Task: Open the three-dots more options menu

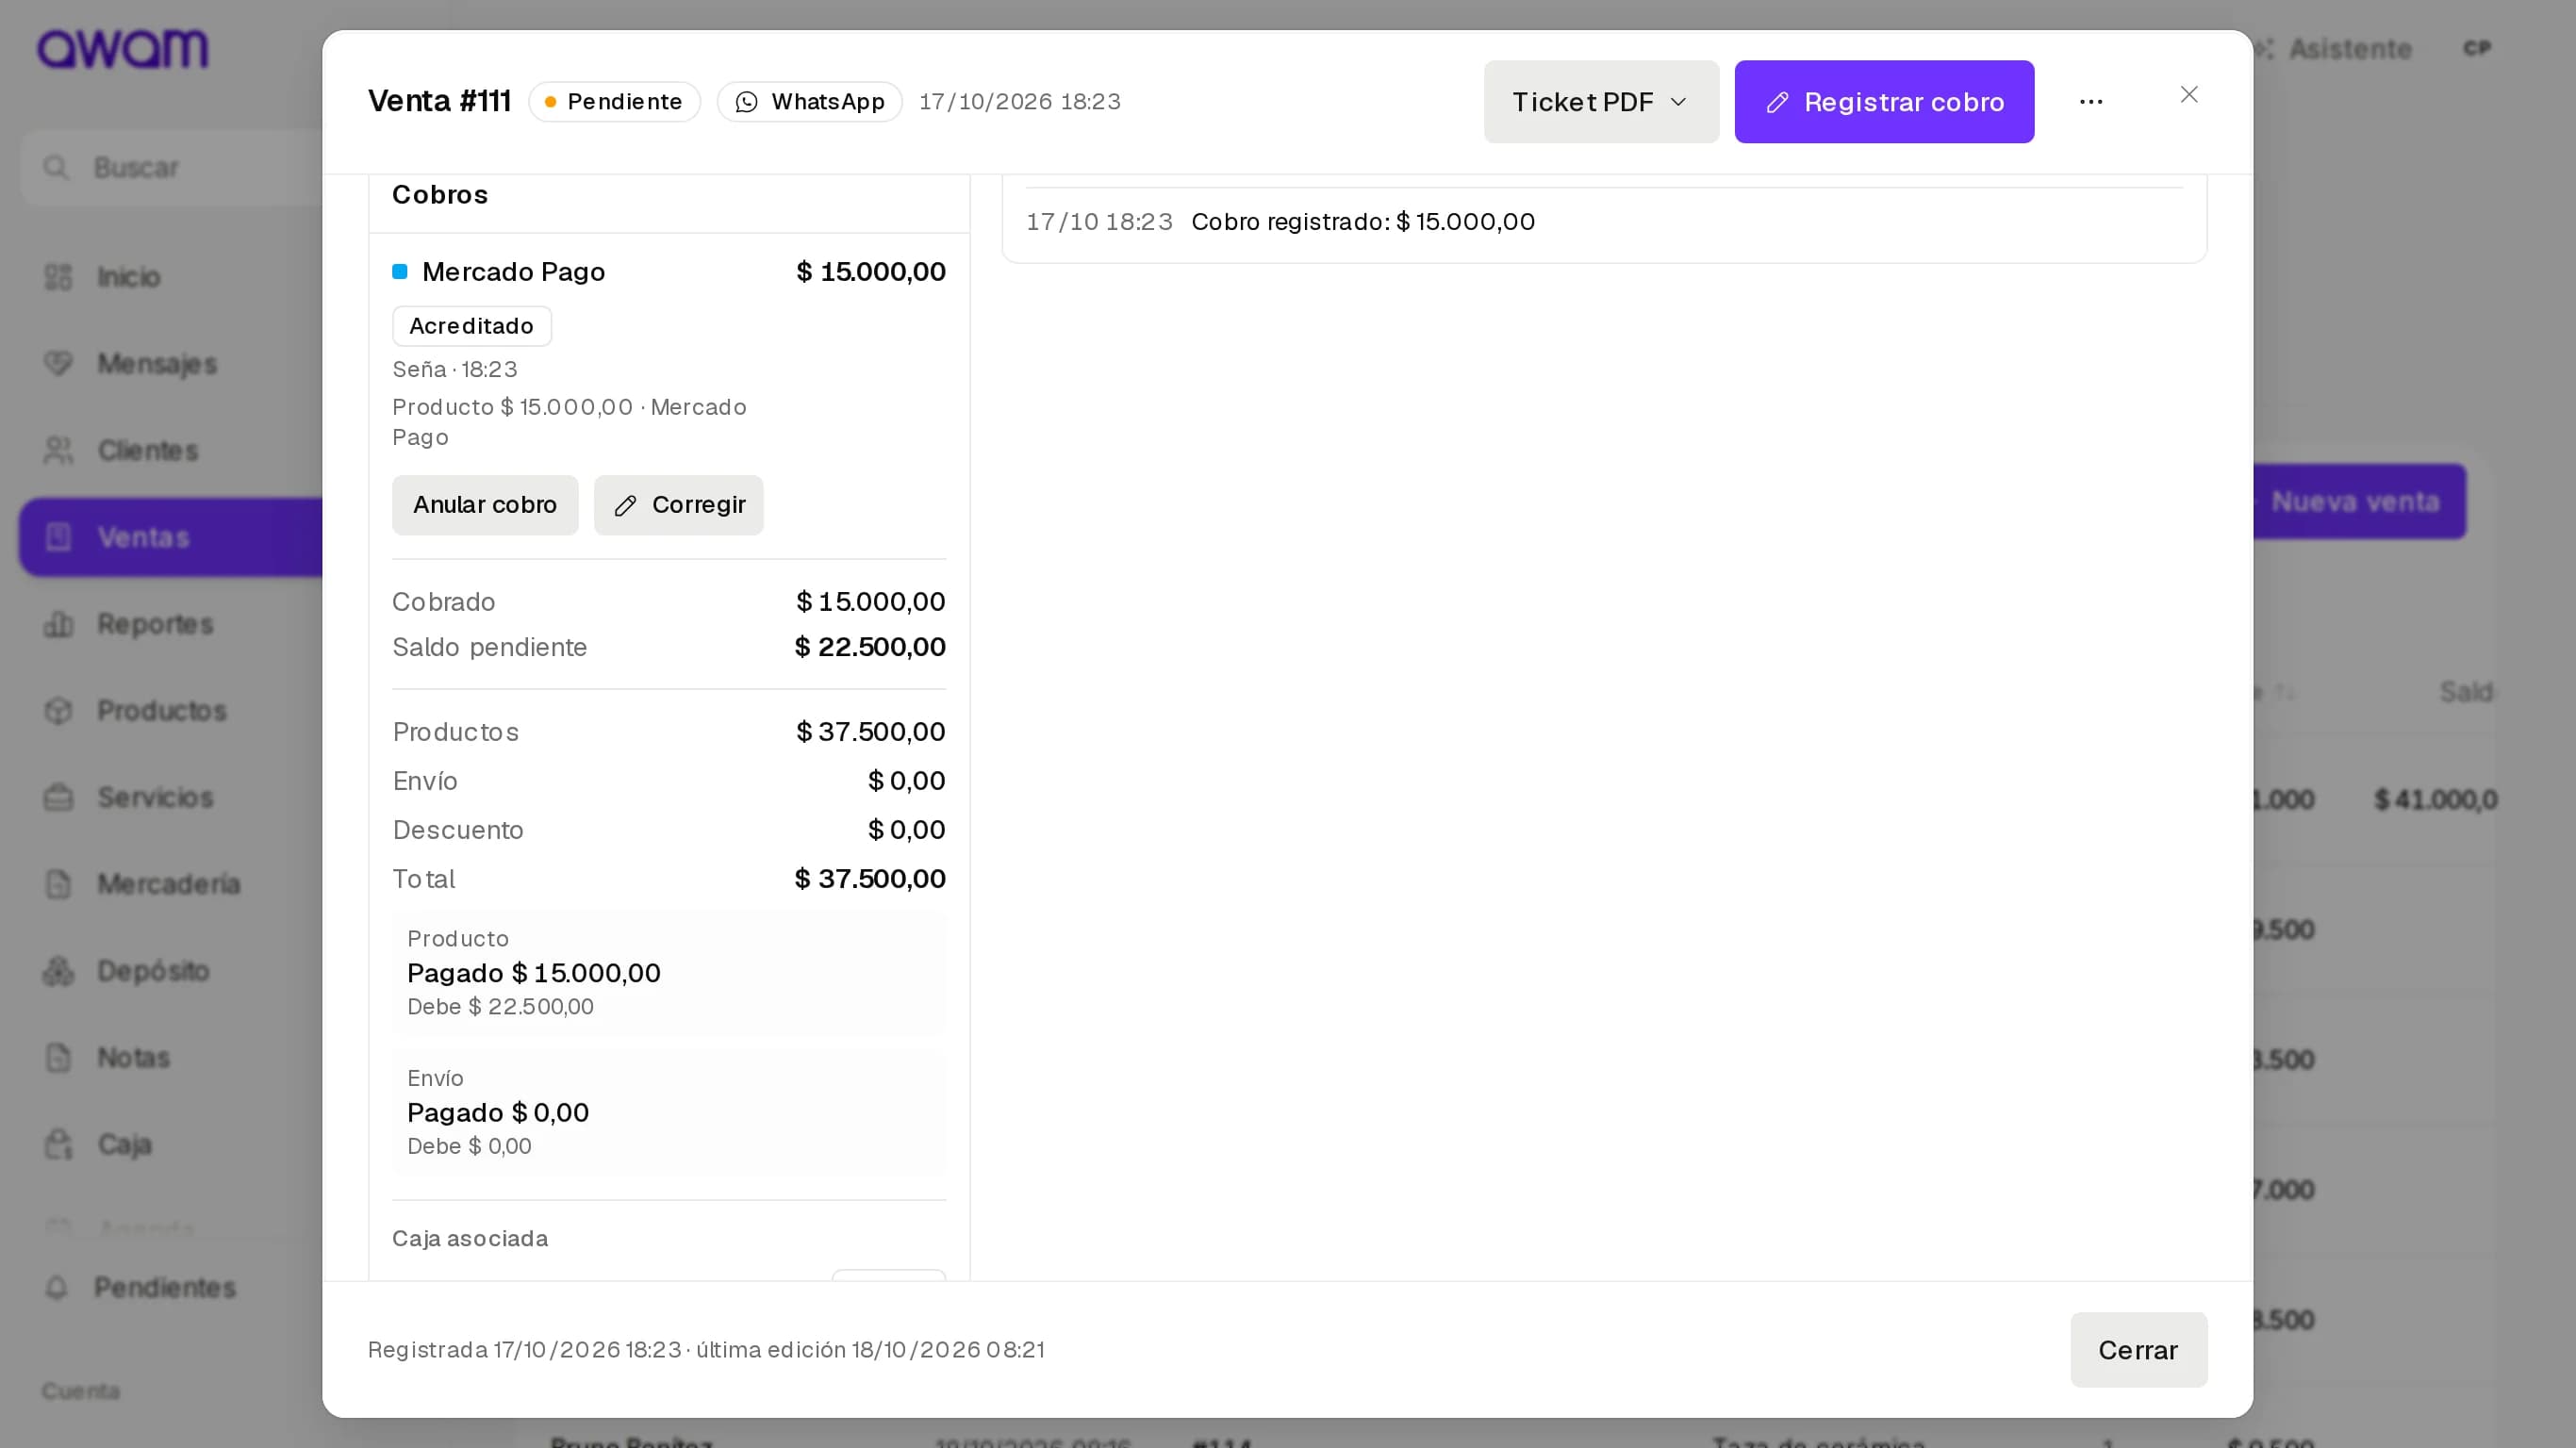Action: point(2091,102)
